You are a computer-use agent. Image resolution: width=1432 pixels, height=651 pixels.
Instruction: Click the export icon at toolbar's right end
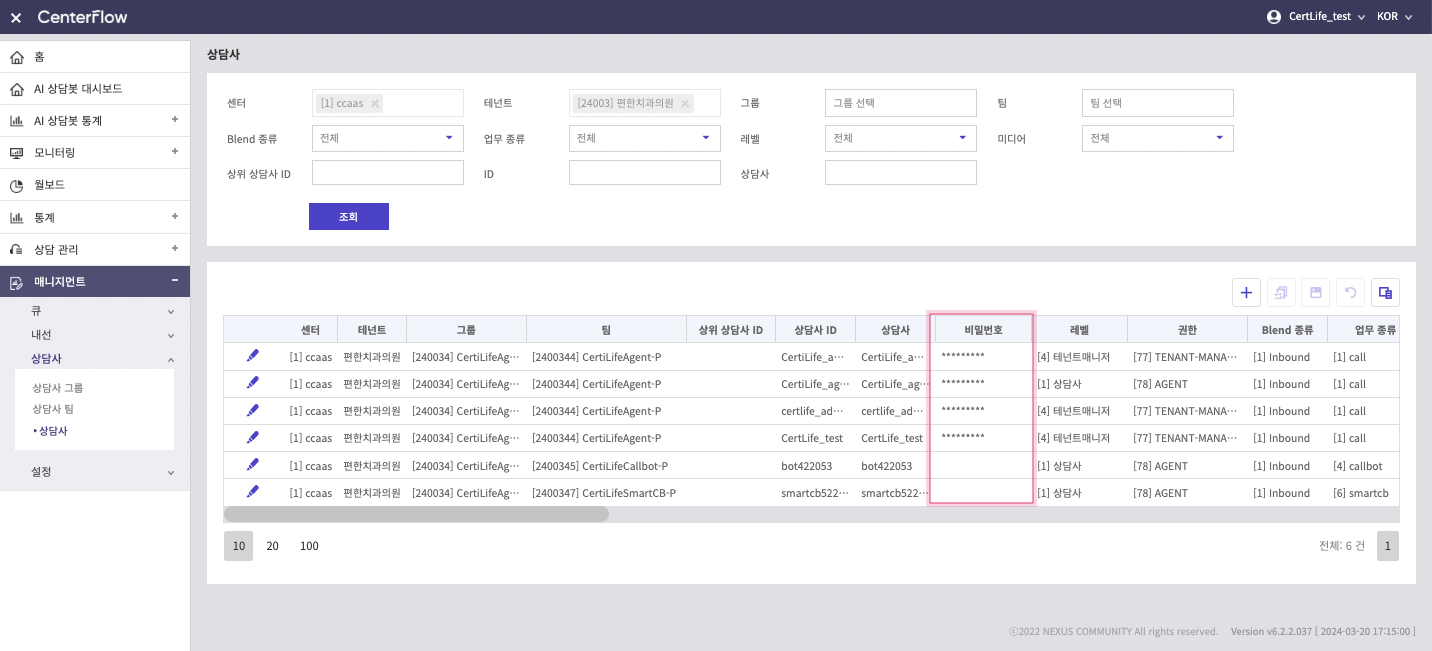[x=1385, y=292]
